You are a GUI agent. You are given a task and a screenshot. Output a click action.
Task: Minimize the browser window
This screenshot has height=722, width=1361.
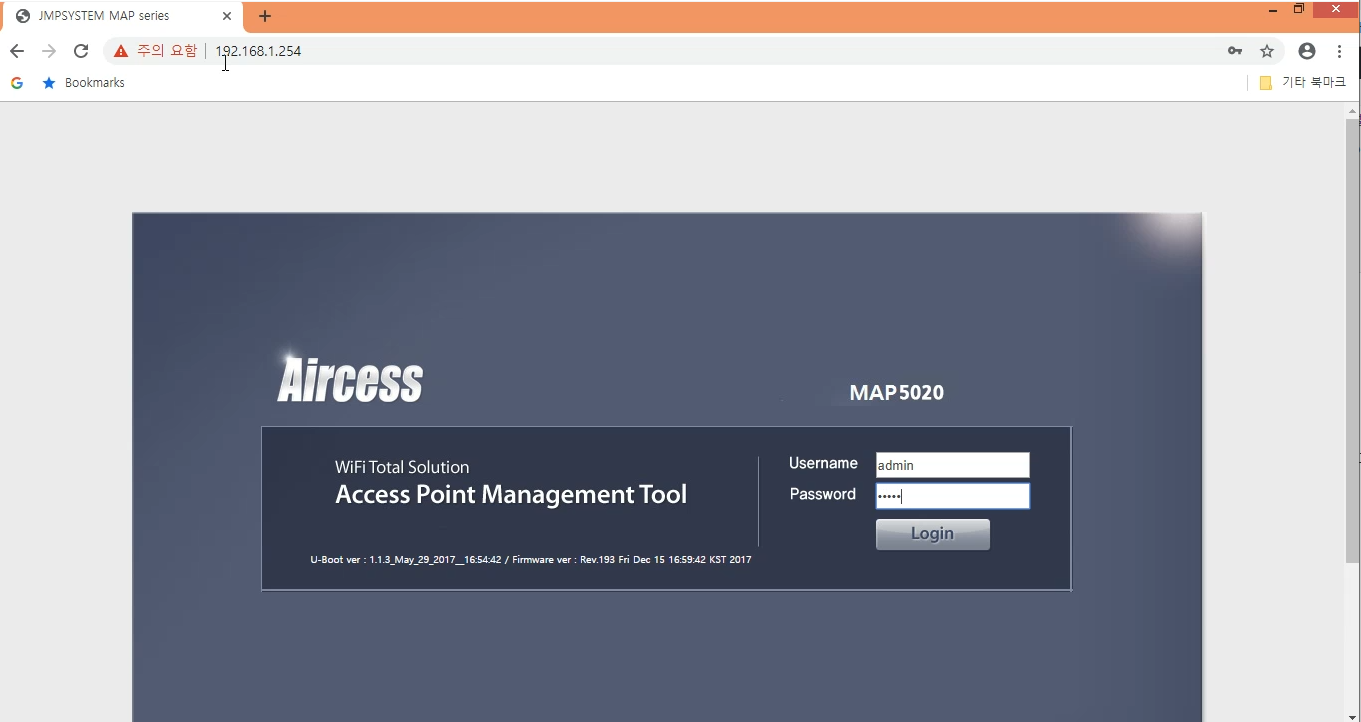coord(1272,10)
